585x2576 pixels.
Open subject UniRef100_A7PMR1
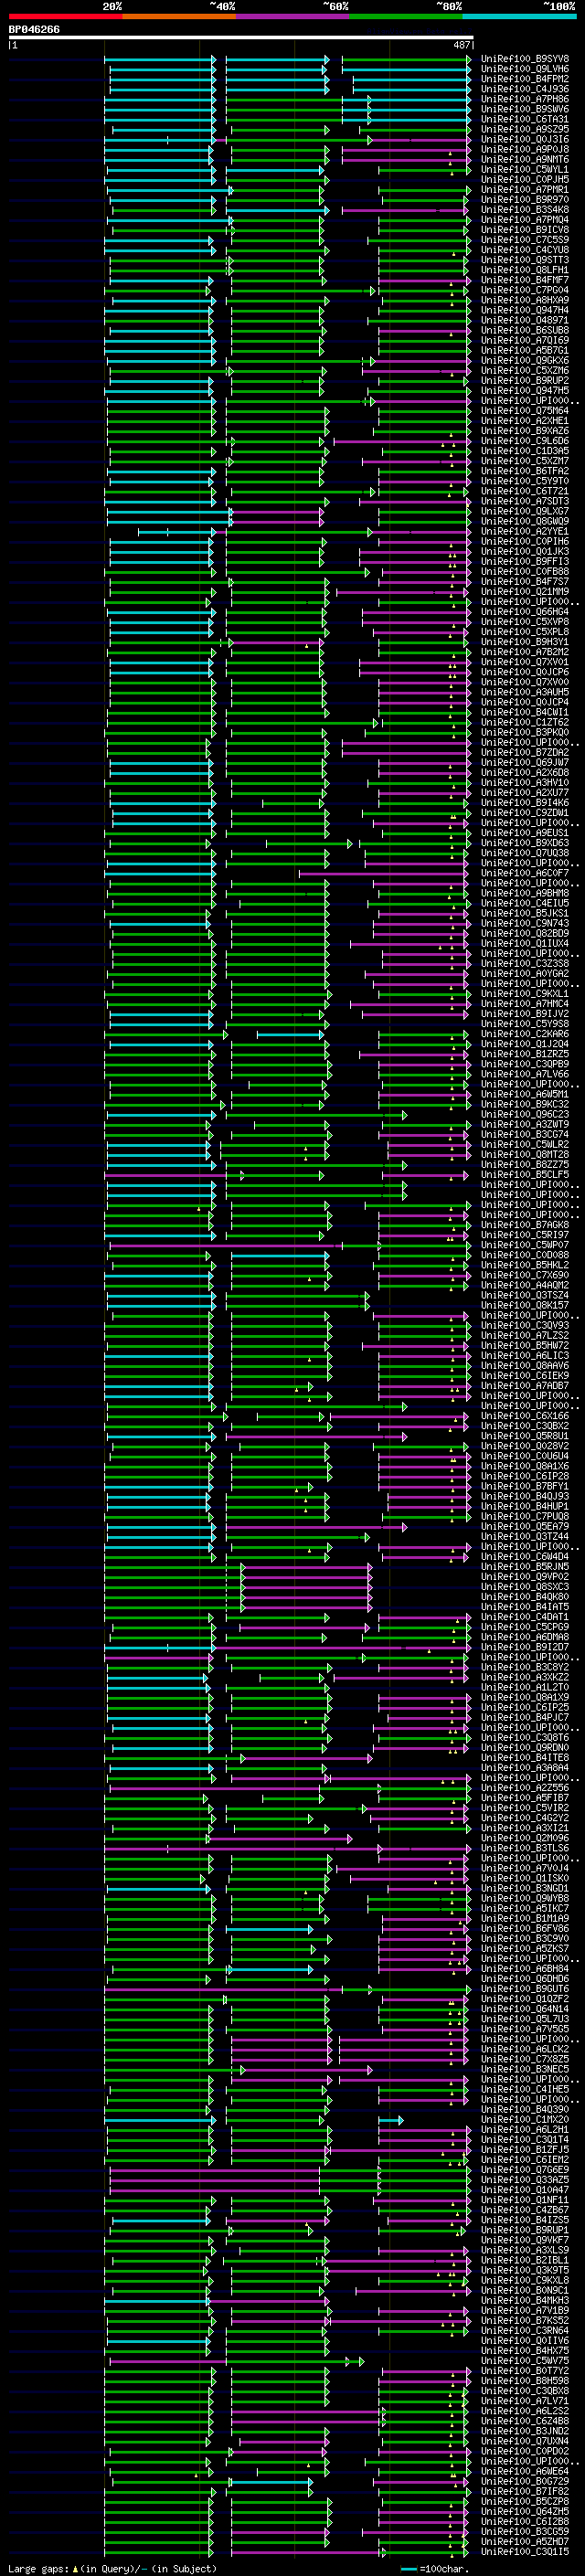(x=524, y=190)
